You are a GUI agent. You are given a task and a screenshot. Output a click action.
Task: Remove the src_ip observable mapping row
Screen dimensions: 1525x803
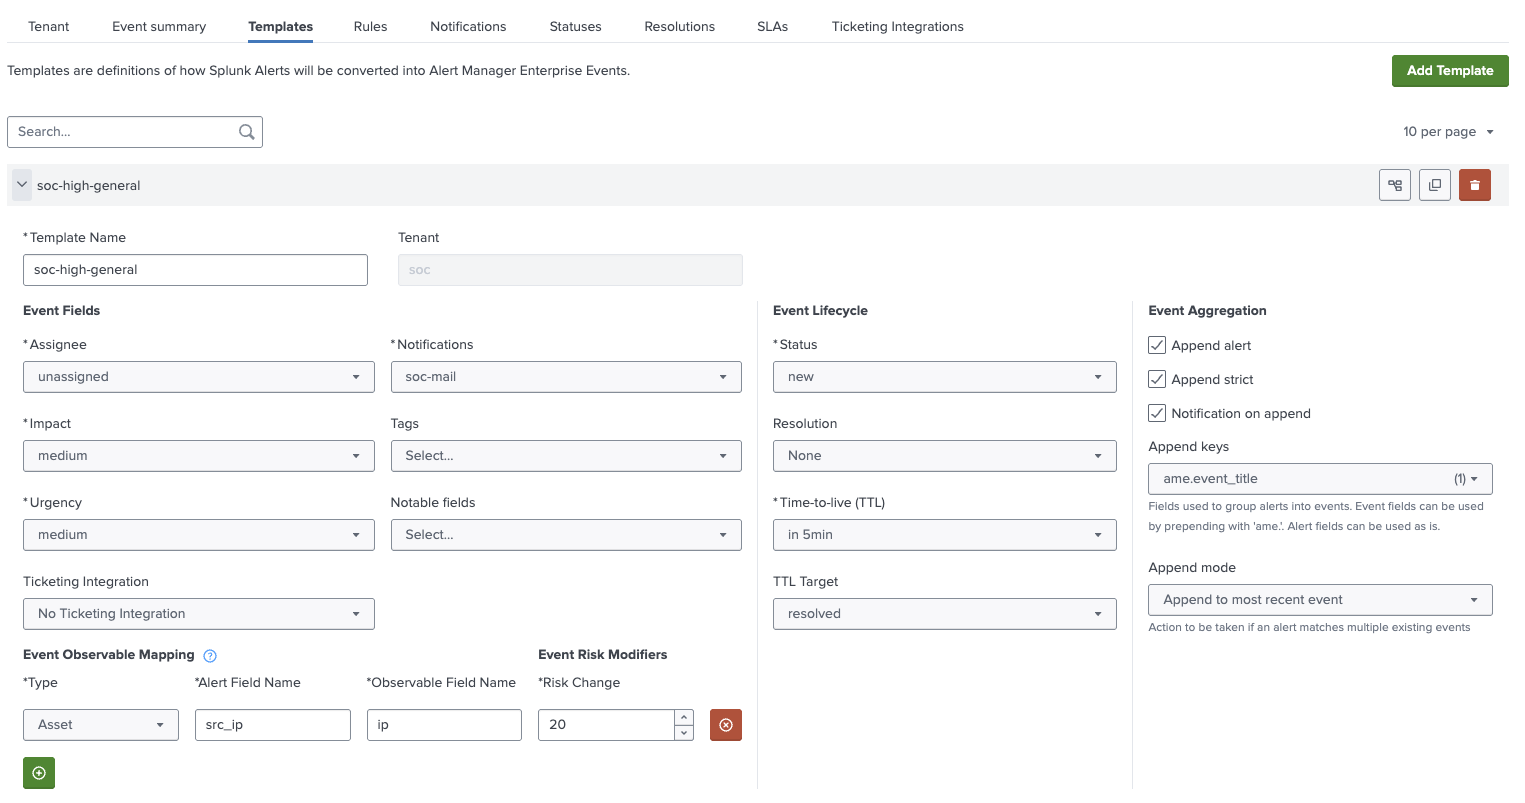(x=725, y=724)
